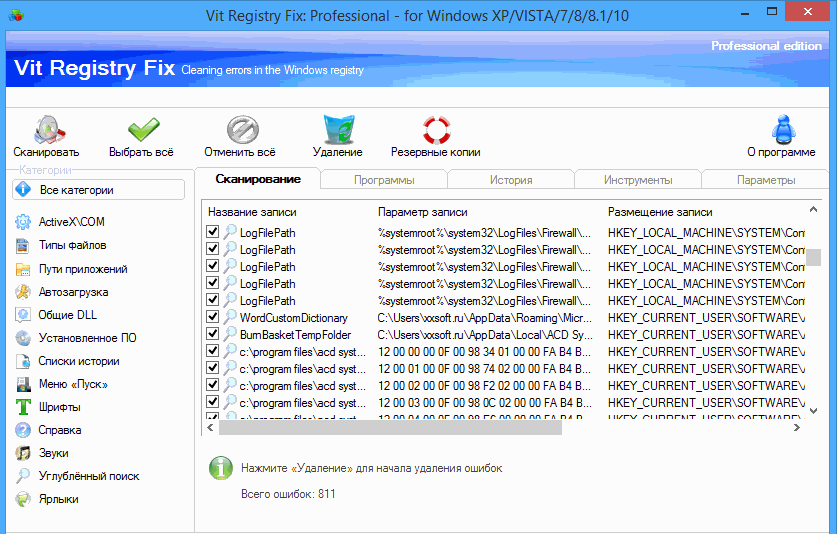Viewport: 837px width, 534px height.
Task: Sort by Параметр записи column header
Action: click(x=422, y=212)
